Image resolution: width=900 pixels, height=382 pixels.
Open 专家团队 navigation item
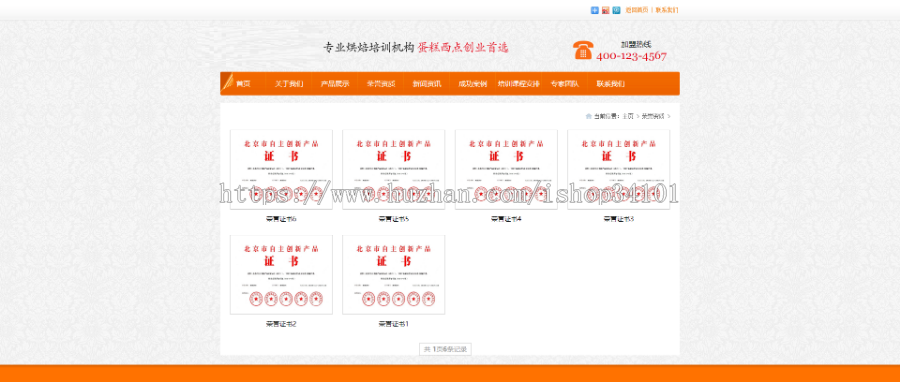point(564,84)
